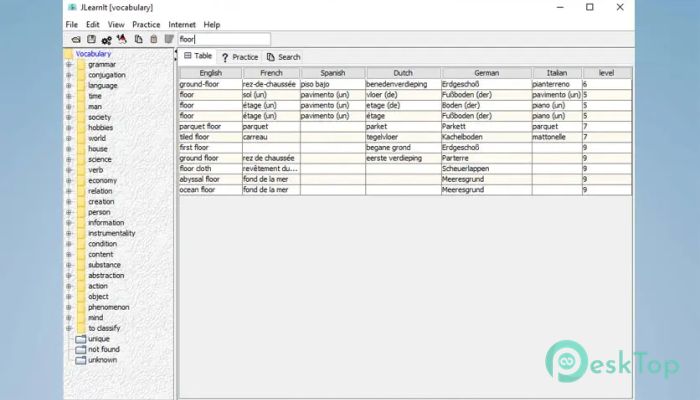
Task: Click the folder icon beside 'verb'
Action: pos(81,170)
